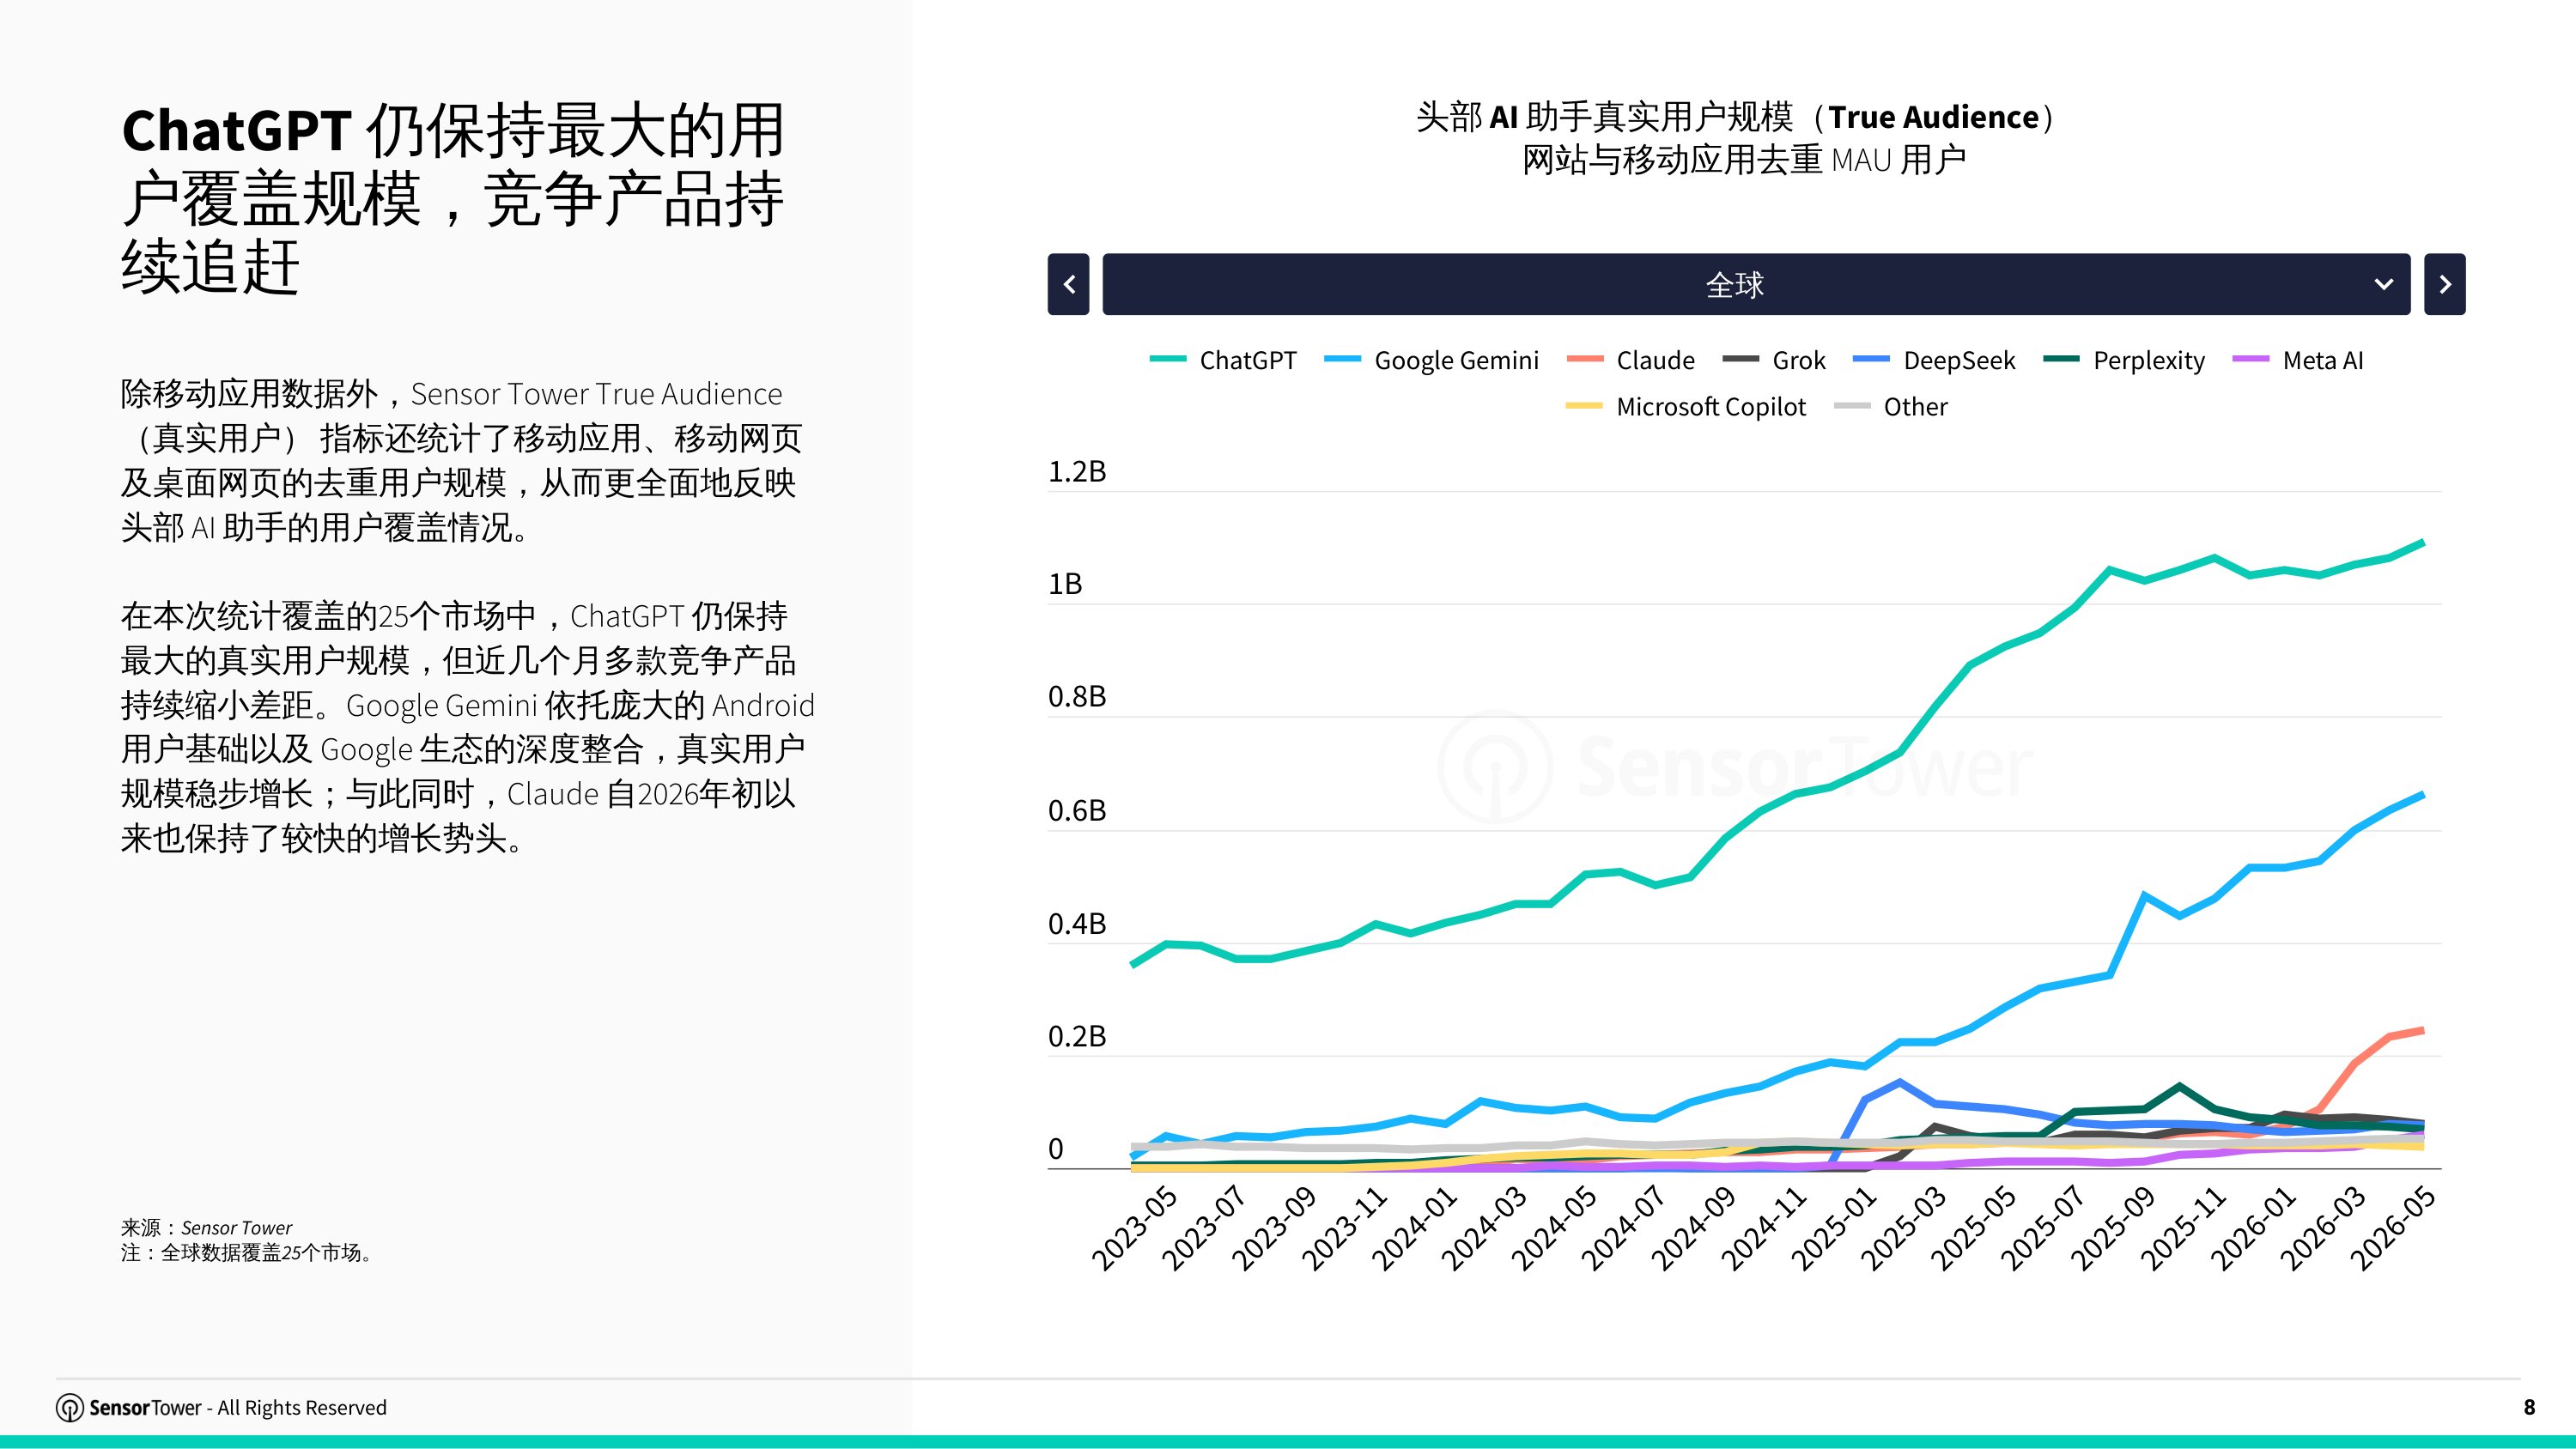
Task: Toggle Claude series in legend
Action: [1631, 360]
